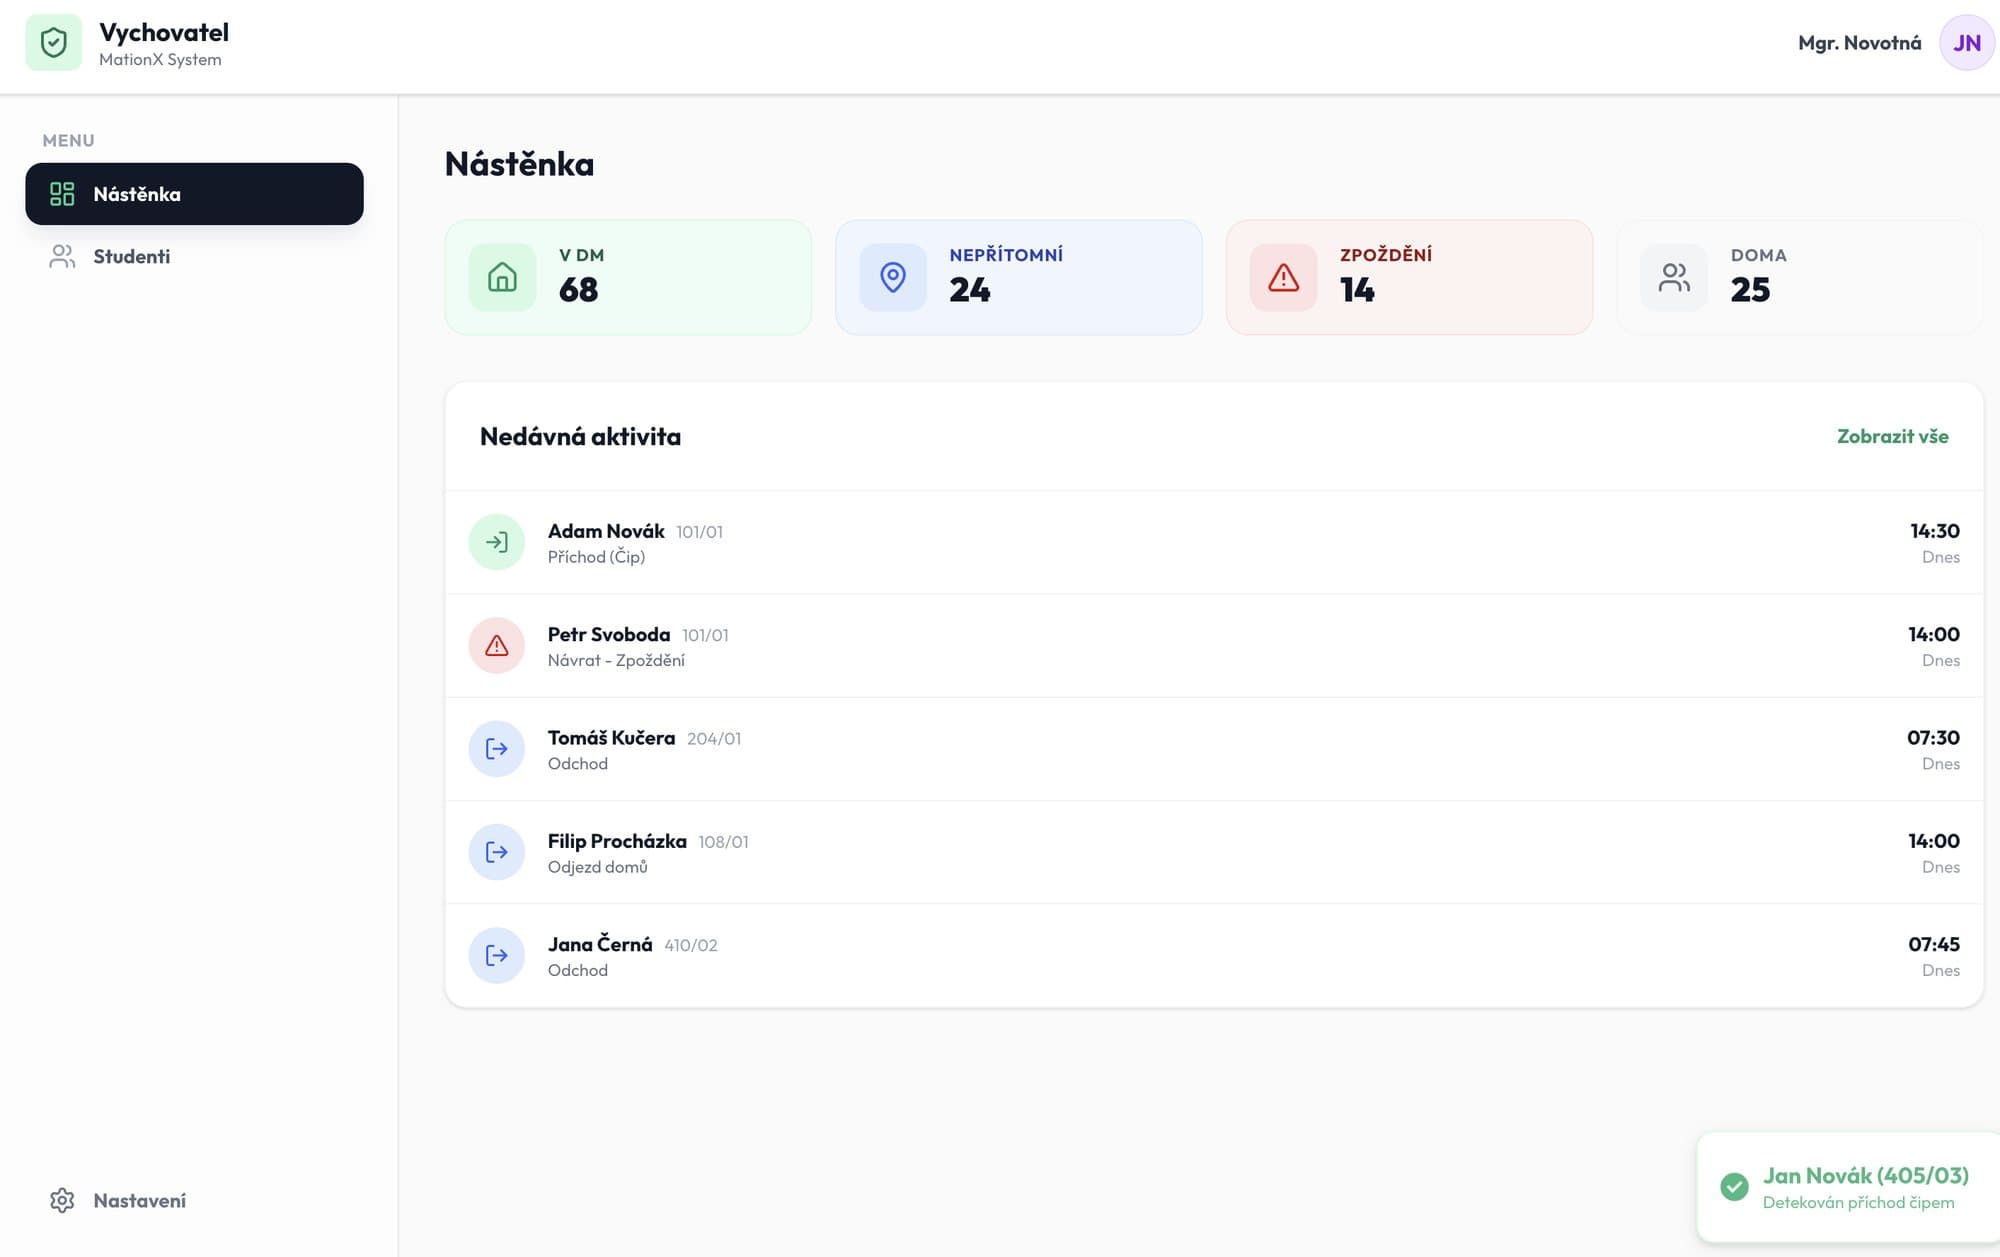2000x1257 pixels.
Task: Click the 07:45 time of Jana Černá
Action: pos(1933,944)
